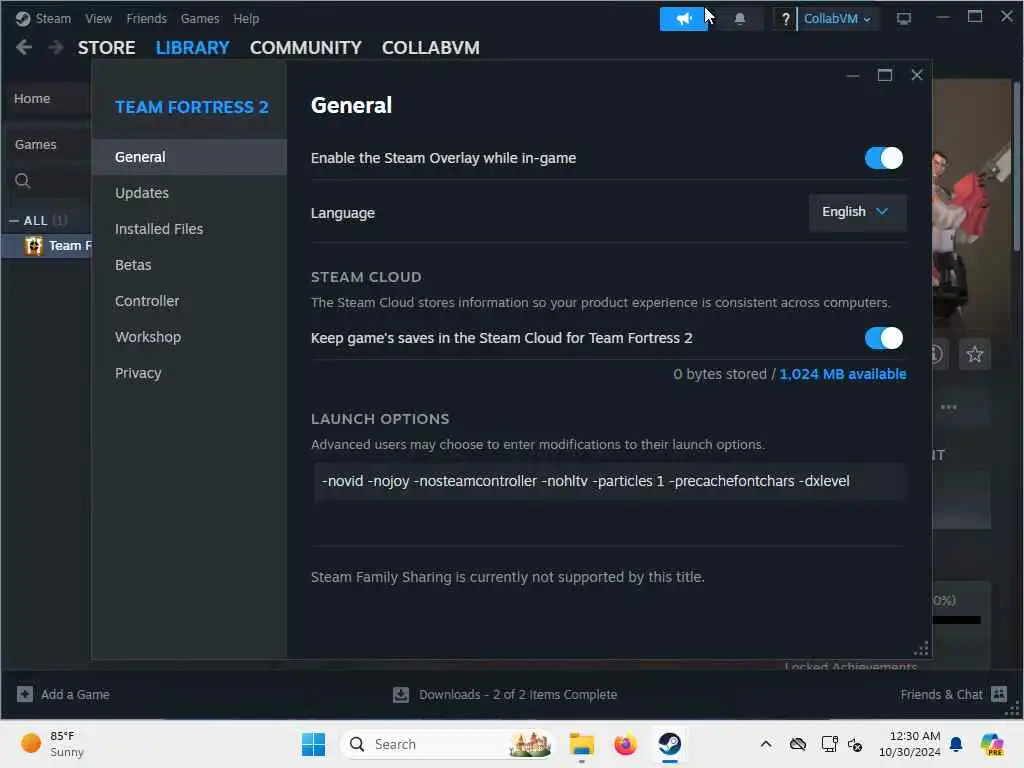
Task: Open the Help menu
Action: pyautogui.click(x=246, y=19)
